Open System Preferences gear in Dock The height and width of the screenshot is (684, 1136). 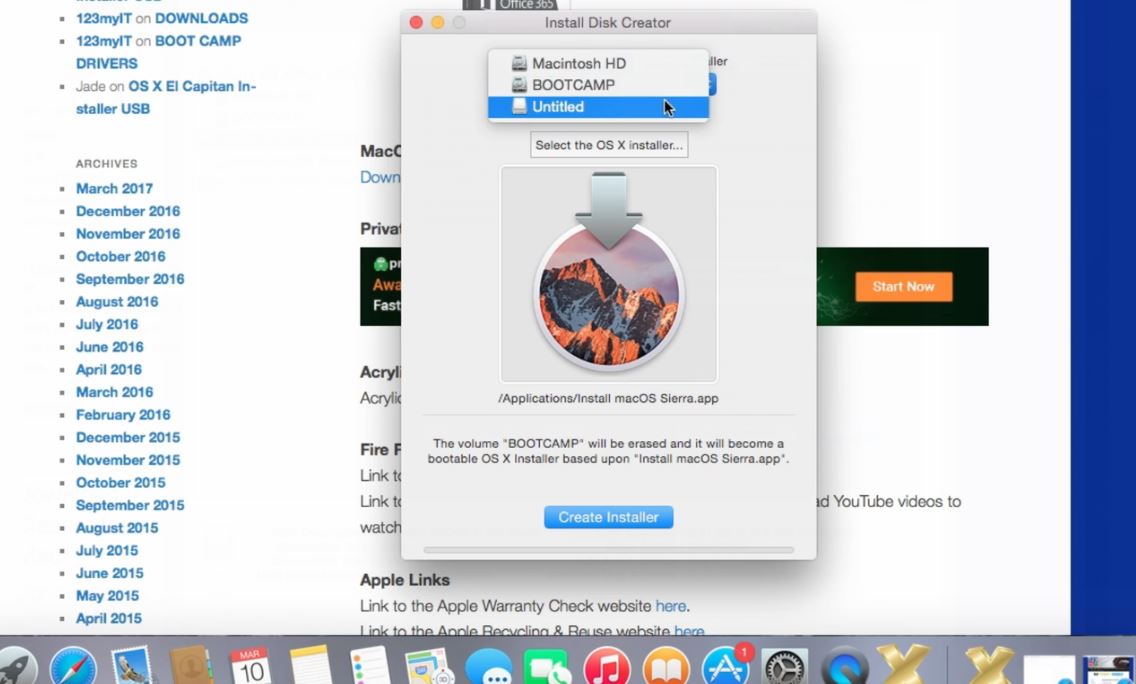(x=785, y=667)
